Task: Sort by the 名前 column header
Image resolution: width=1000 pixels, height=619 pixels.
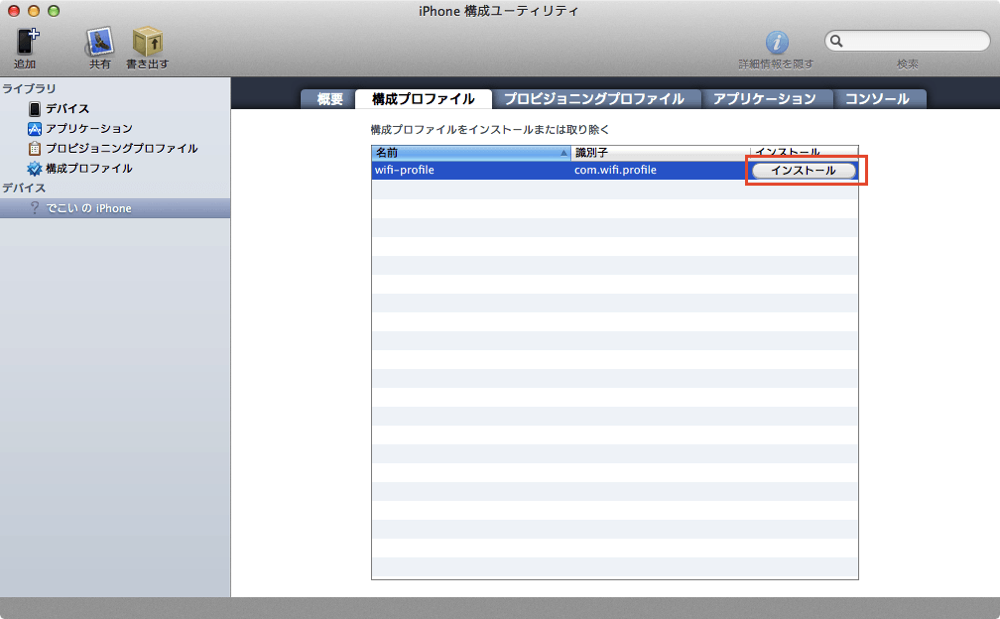Action: [471, 153]
